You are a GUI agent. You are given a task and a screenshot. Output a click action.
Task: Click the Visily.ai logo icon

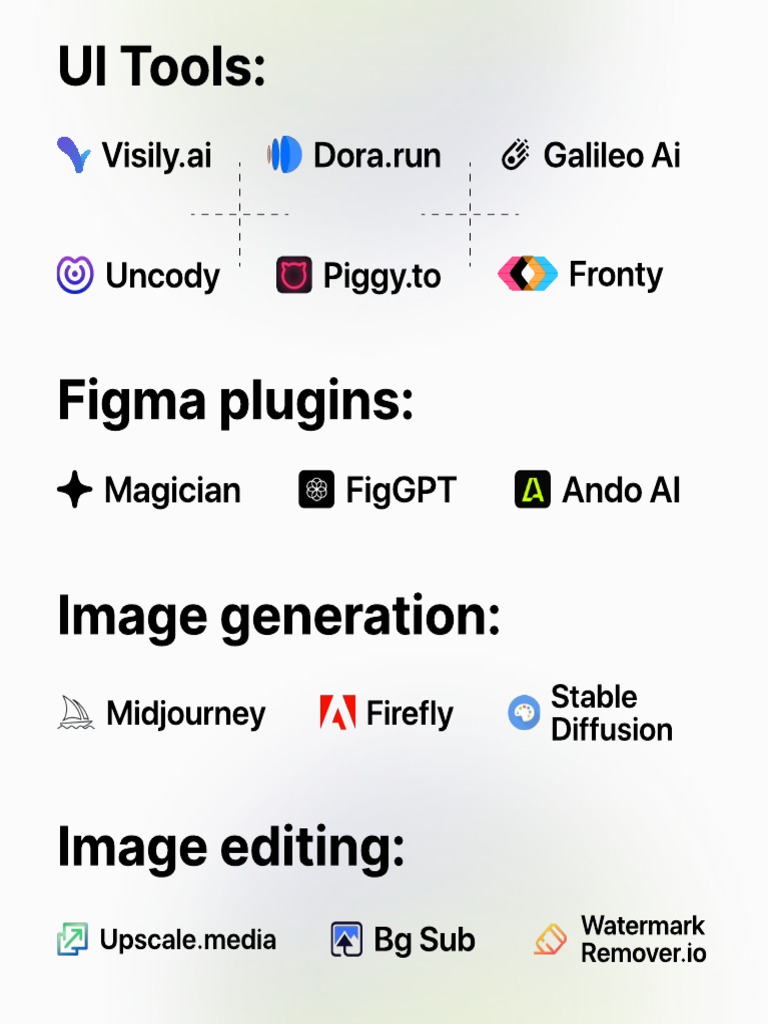(74, 155)
